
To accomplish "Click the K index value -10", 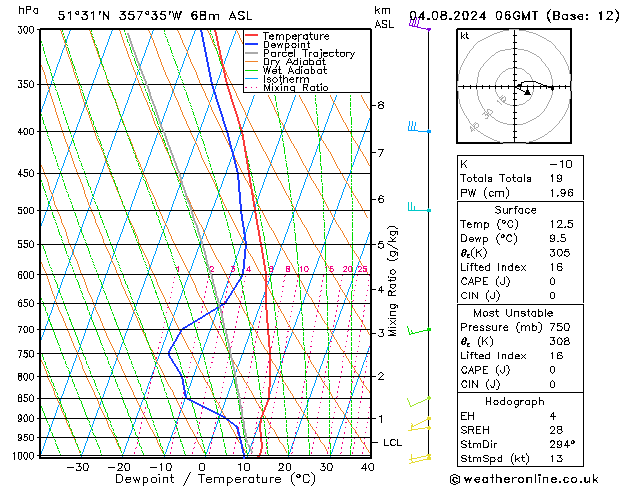I will [561, 164].
